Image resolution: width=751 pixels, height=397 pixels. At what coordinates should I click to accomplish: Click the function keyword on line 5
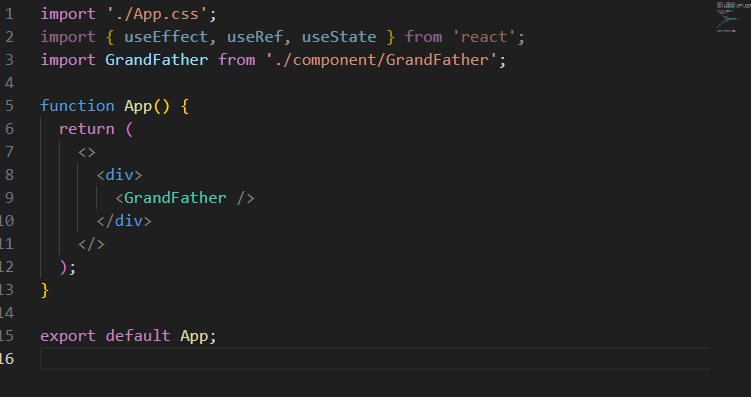point(77,106)
